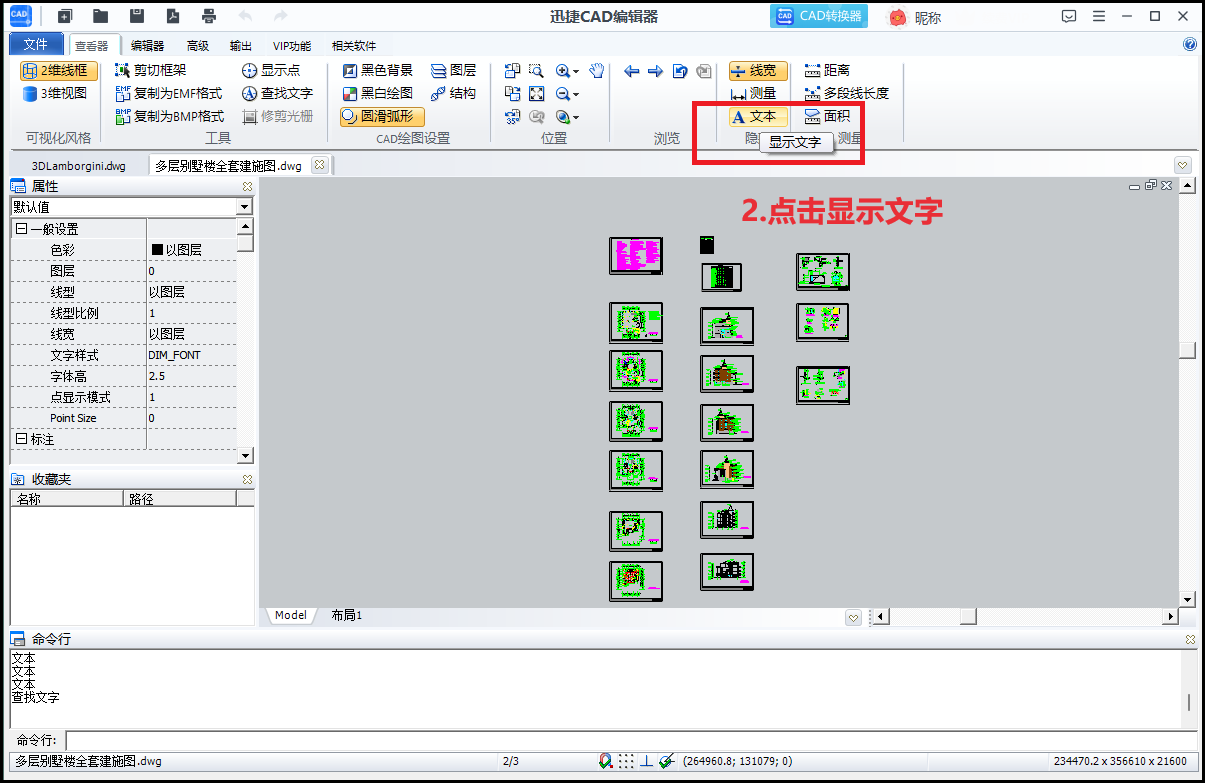Click 复制为BMP格式 copy tool
The height and width of the screenshot is (783, 1205).
pos(169,116)
